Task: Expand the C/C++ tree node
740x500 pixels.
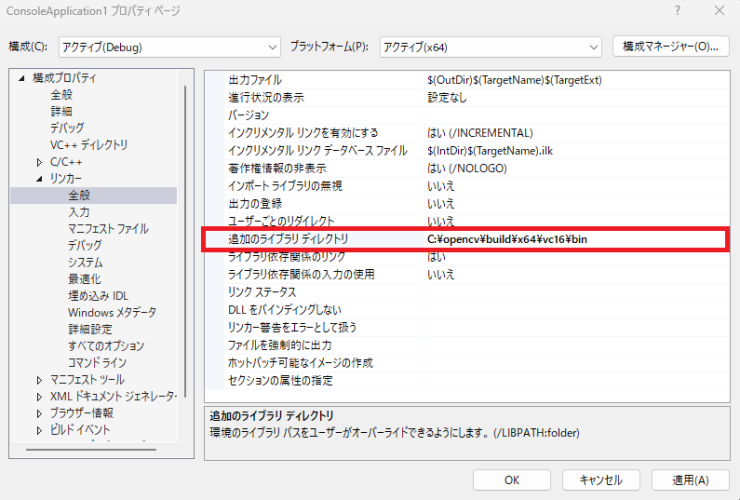Action: (40, 162)
